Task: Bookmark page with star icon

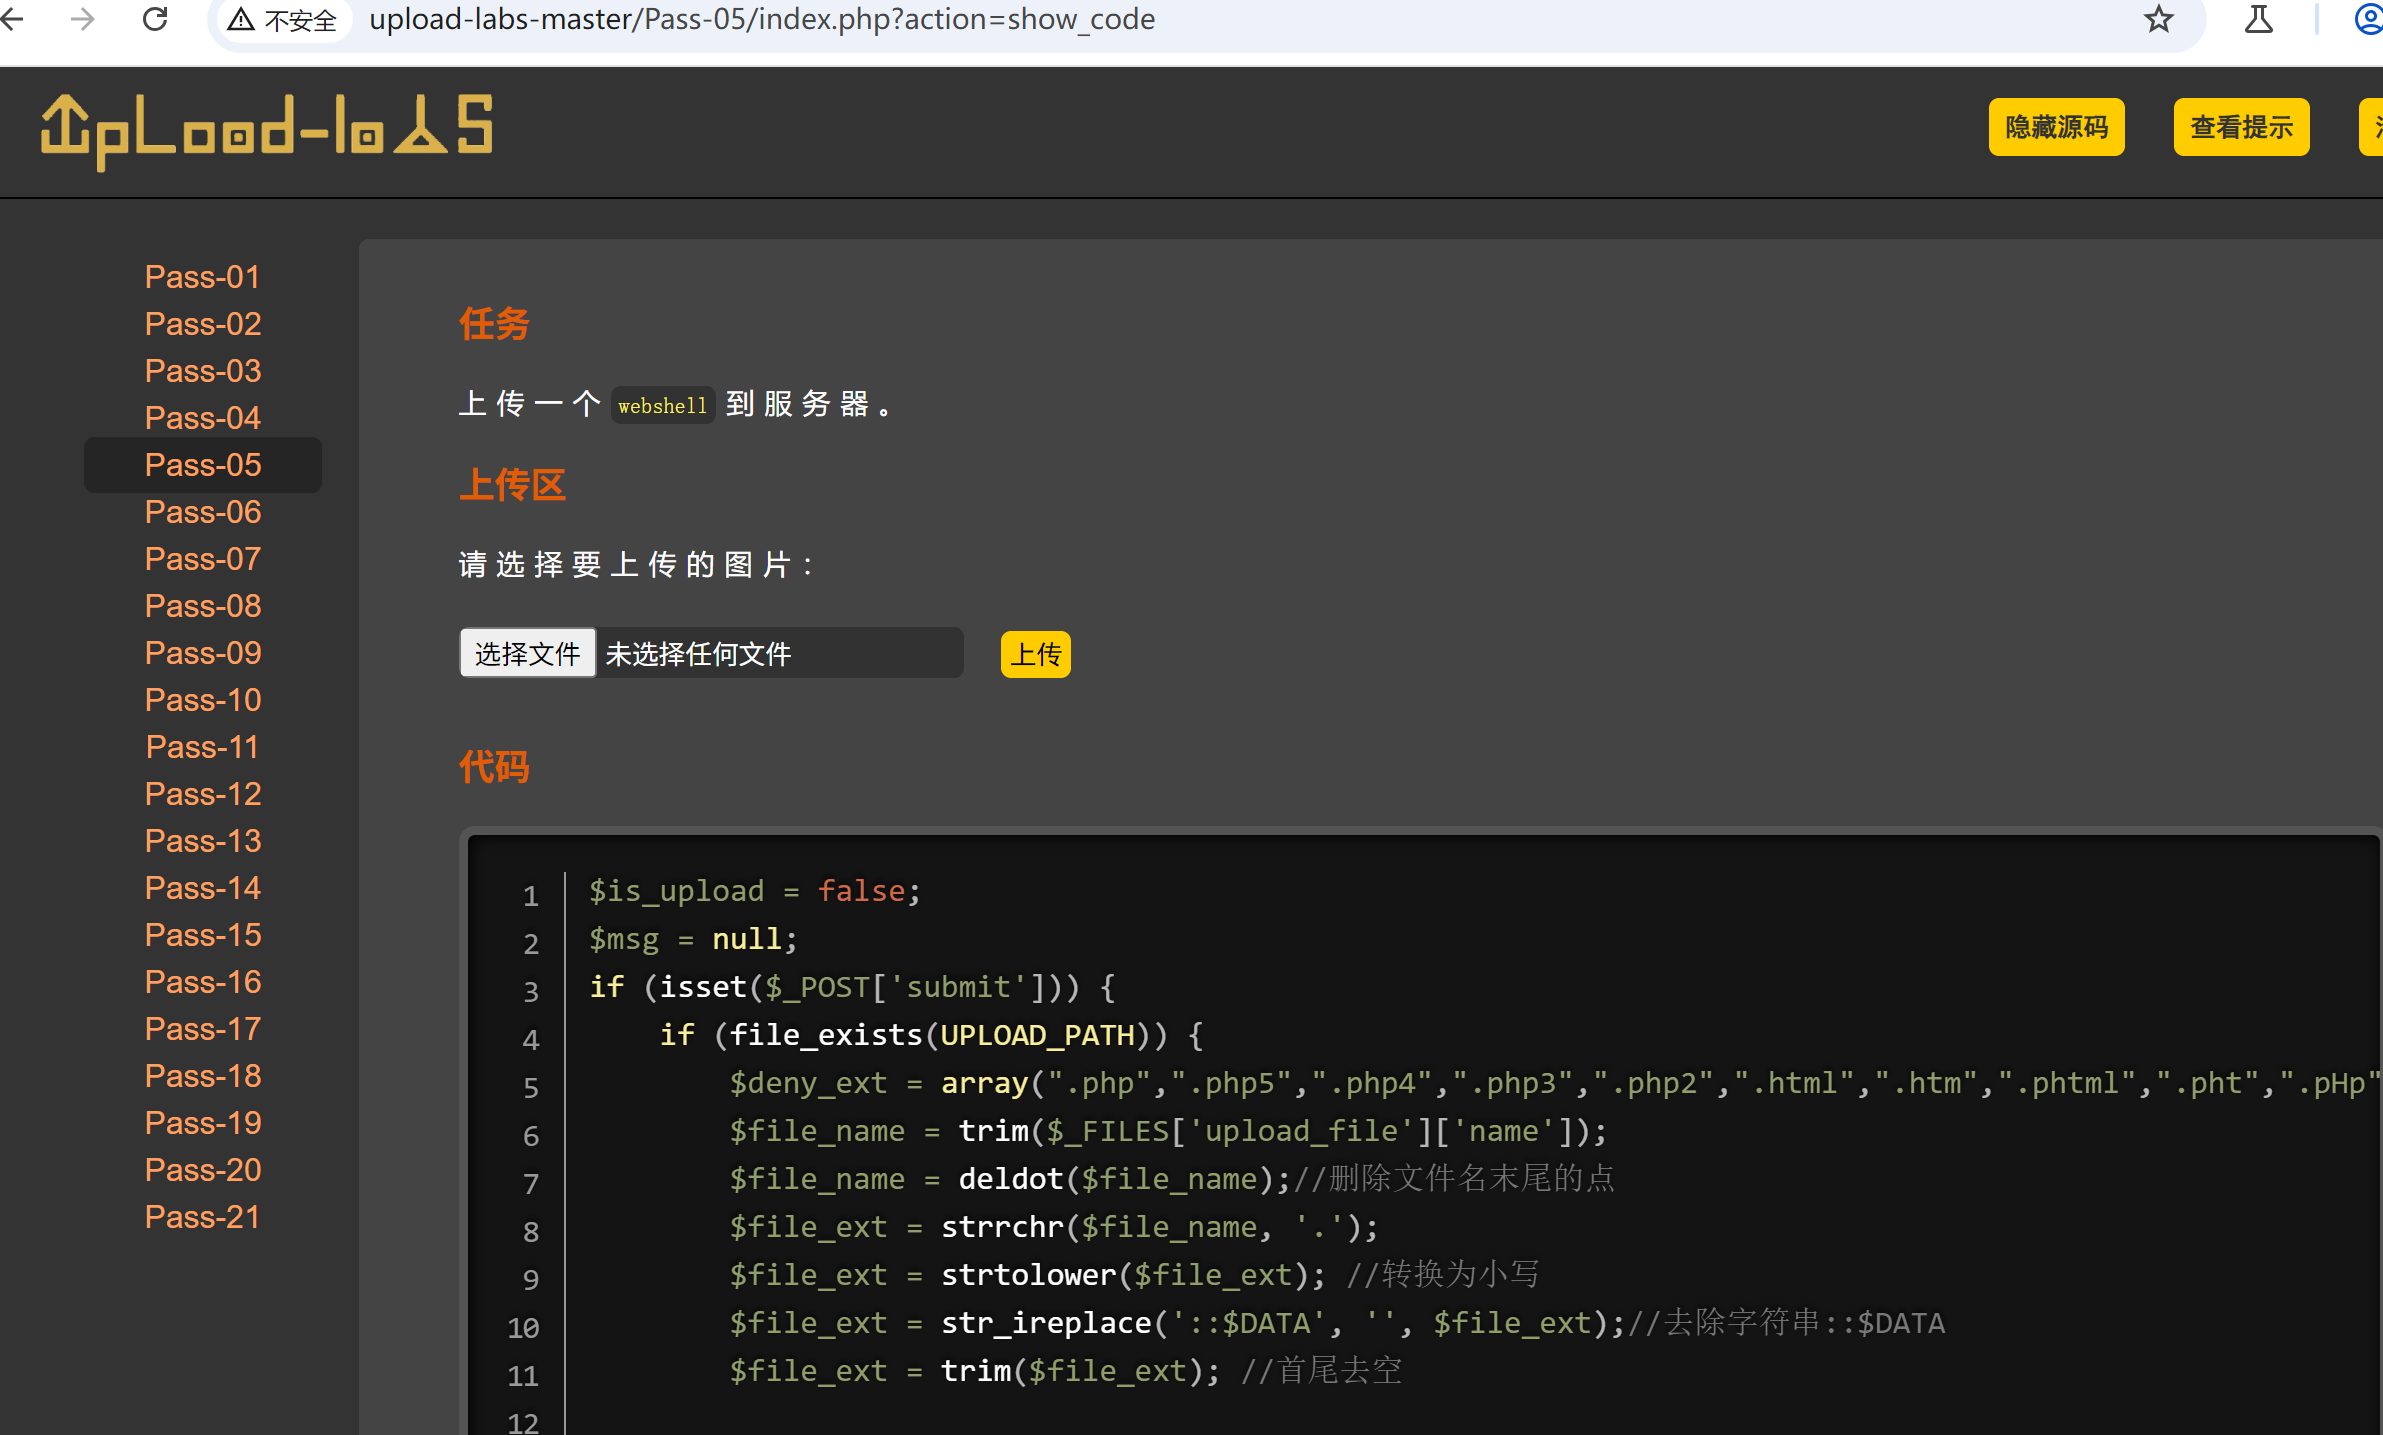Action: 2158,19
